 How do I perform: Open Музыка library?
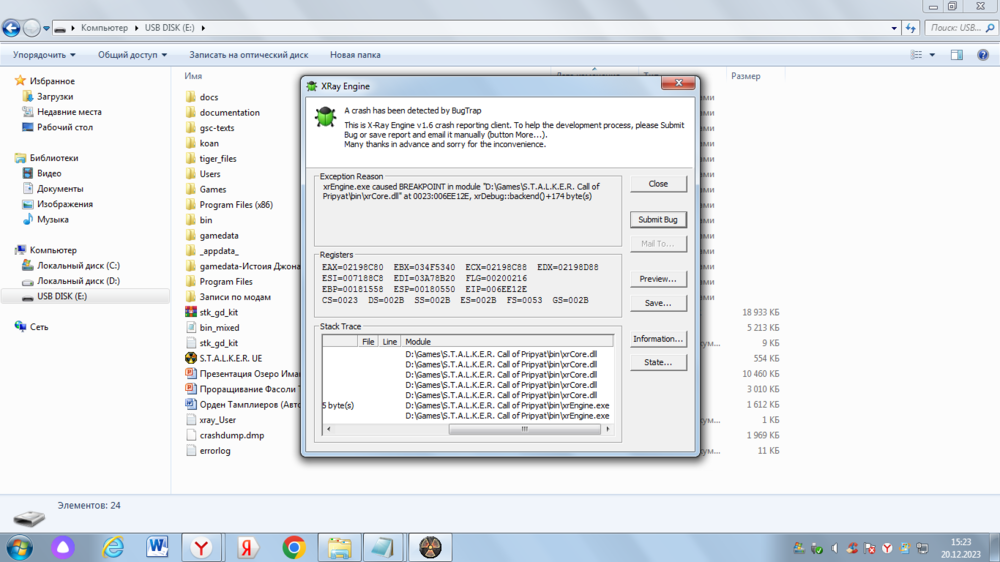pos(52,219)
